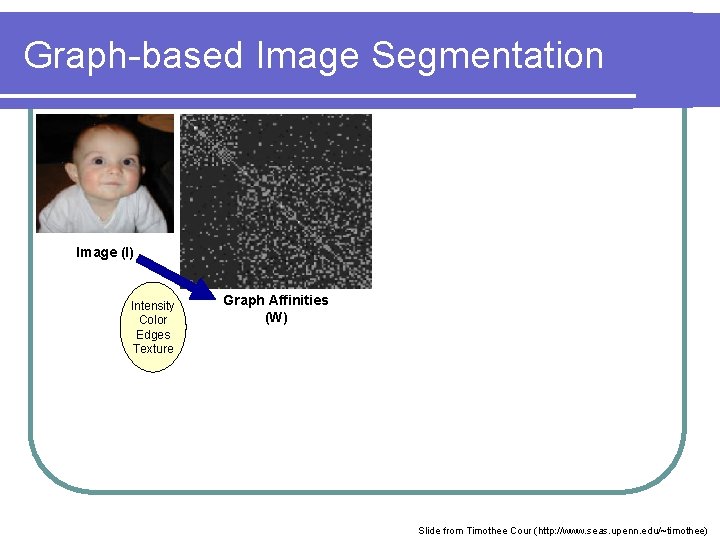Open the seas.upenn.edu/~timothee URL
The image size is (720, 540).
(x=621, y=531)
